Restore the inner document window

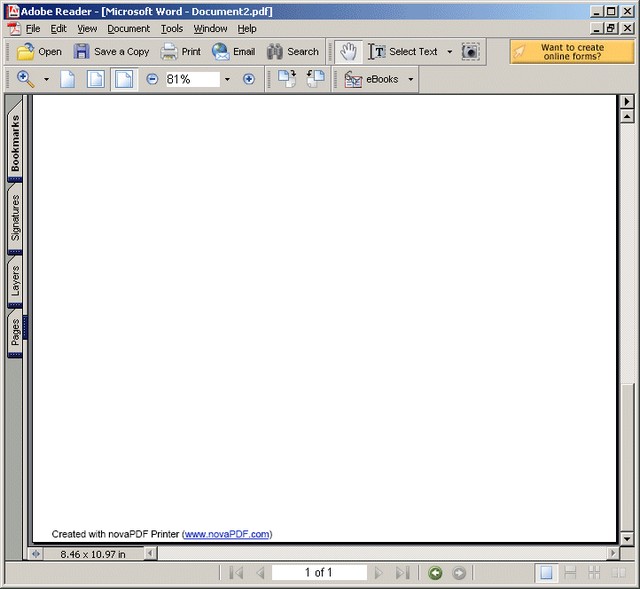611,28
